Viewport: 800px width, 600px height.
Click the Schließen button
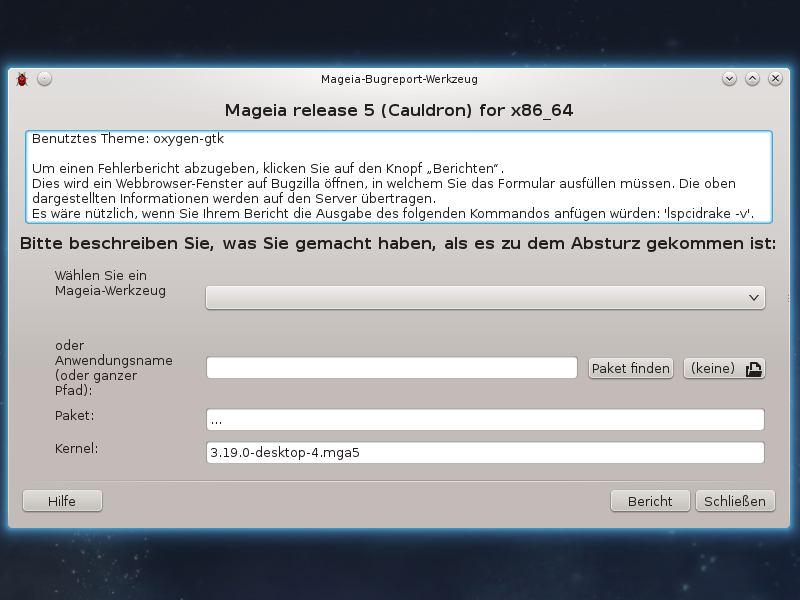(735, 501)
